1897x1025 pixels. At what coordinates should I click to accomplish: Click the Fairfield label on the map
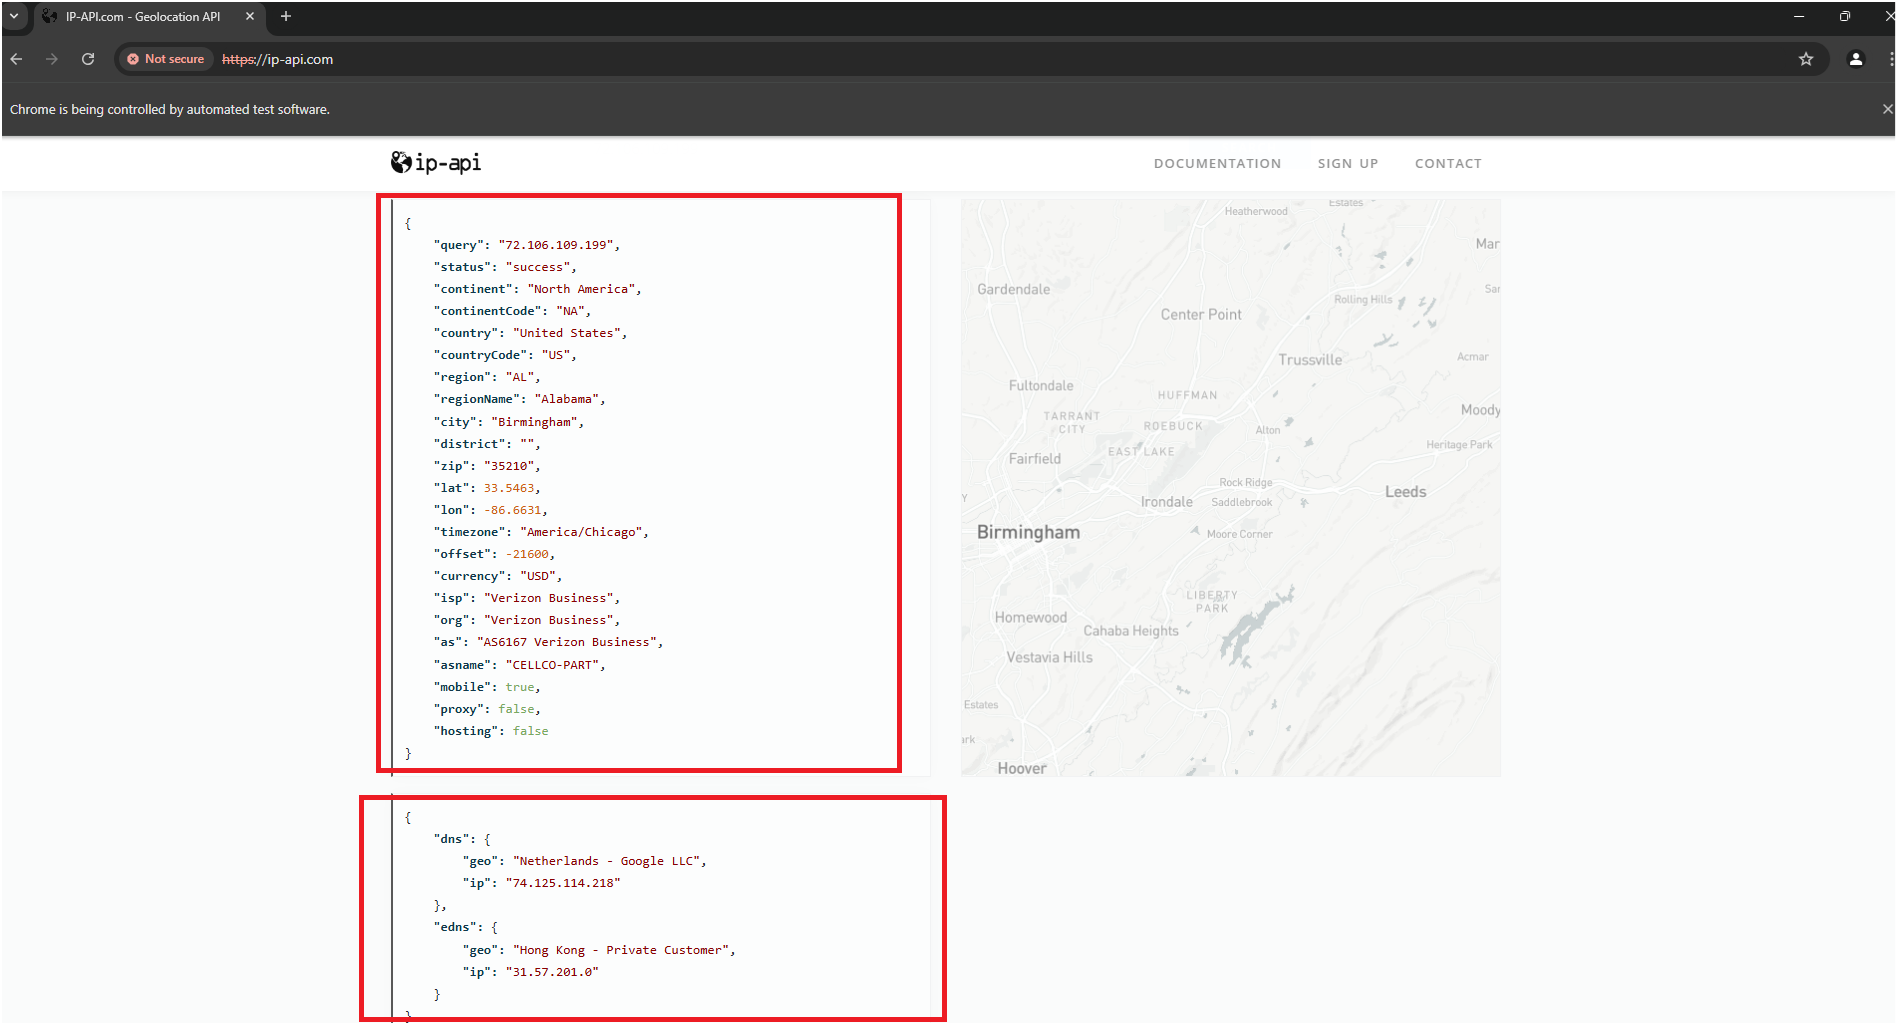[x=1035, y=459]
